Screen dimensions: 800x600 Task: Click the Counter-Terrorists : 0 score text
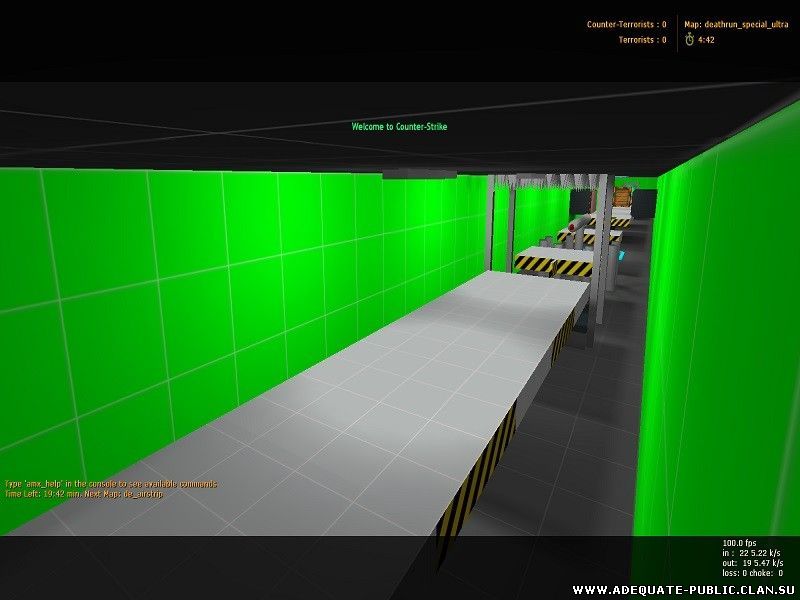pyautogui.click(x=627, y=24)
